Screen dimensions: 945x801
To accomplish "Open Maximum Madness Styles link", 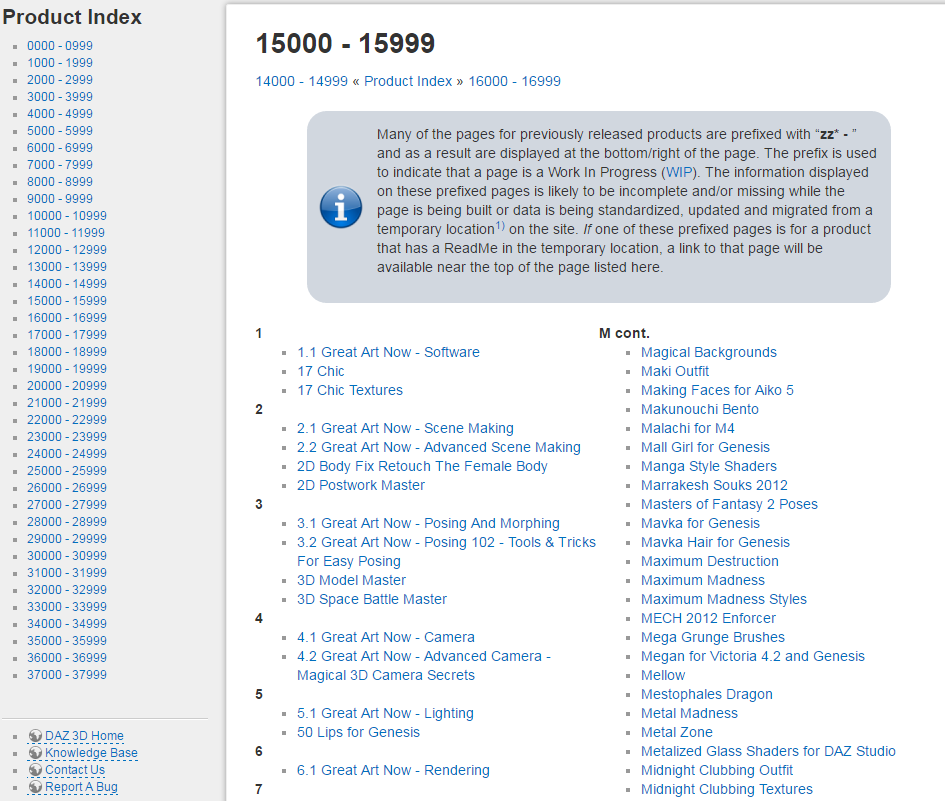I will [724, 599].
